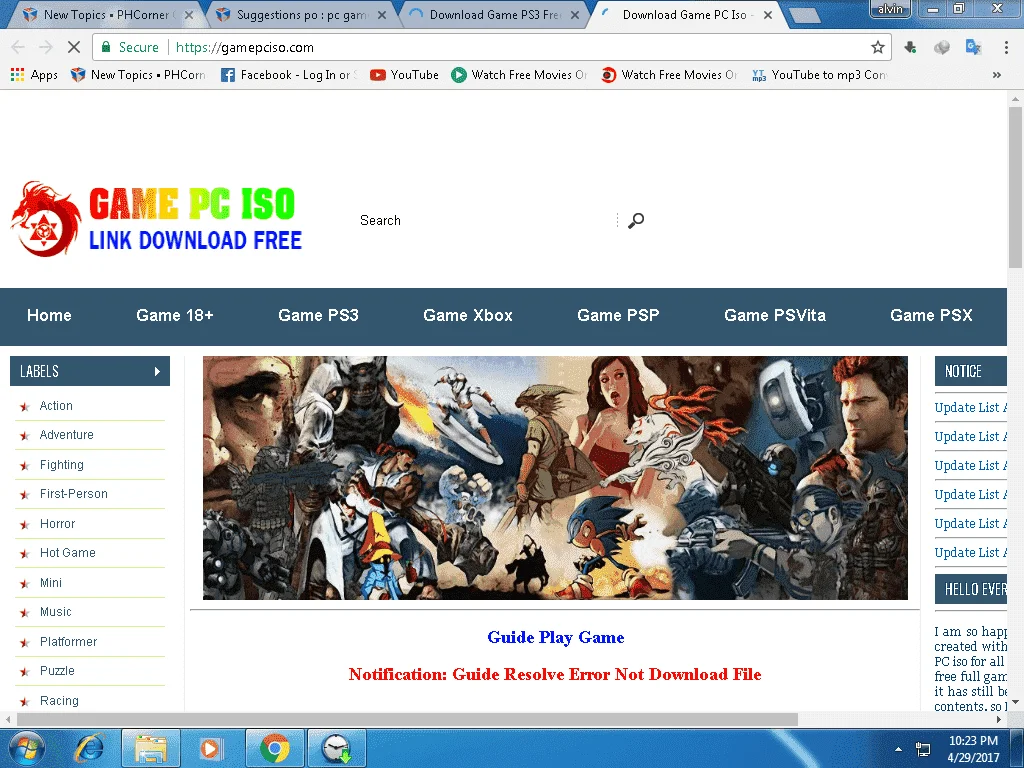1024x768 pixels.
Task: Open the Adventure label
Action: (67, 435)
